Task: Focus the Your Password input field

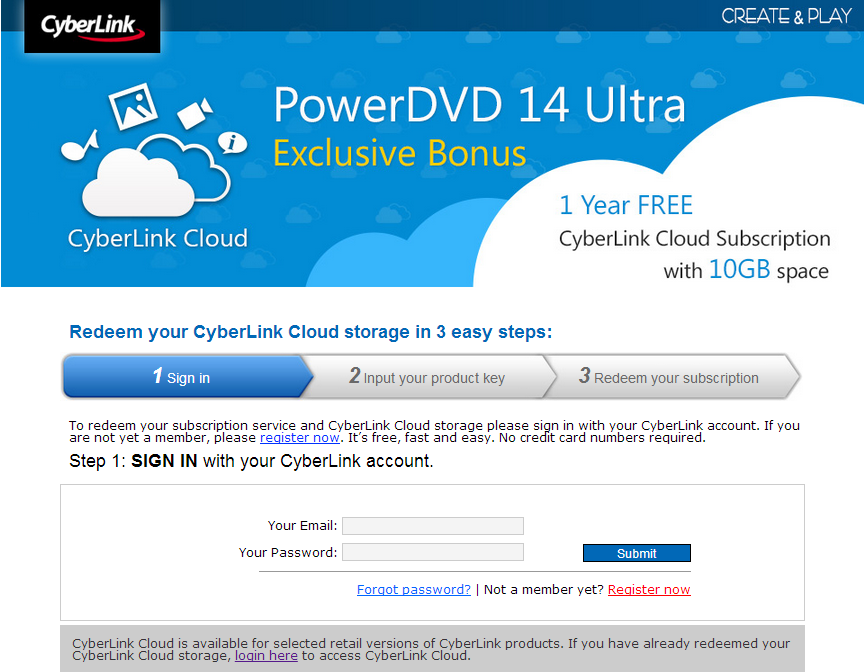Action: [433, 552]
